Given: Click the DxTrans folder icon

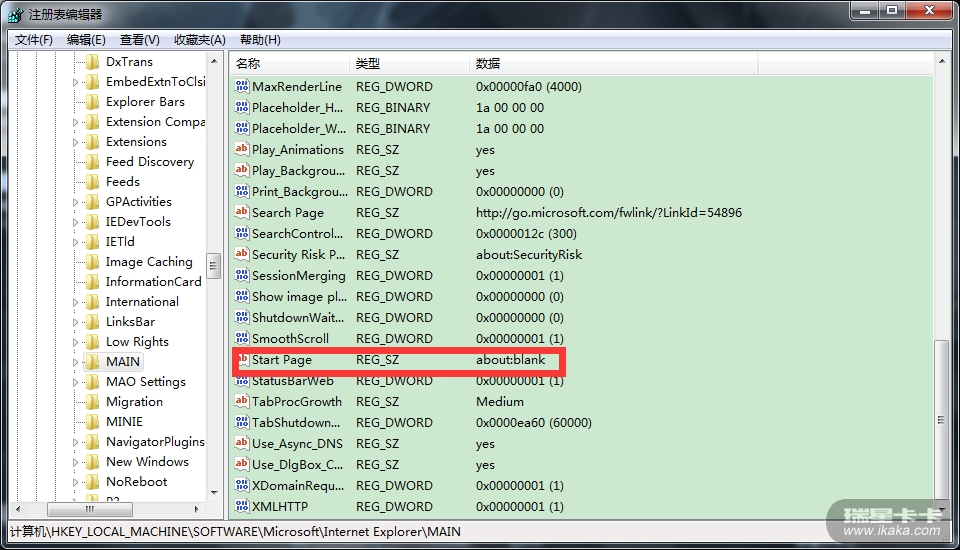Looking at the screenshot, I should pos(92,62).
